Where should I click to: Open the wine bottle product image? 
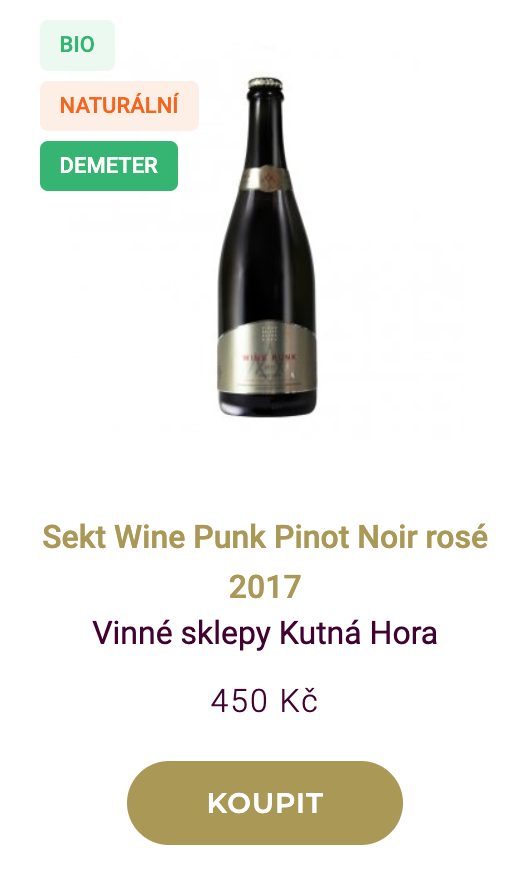pos(267,247)
